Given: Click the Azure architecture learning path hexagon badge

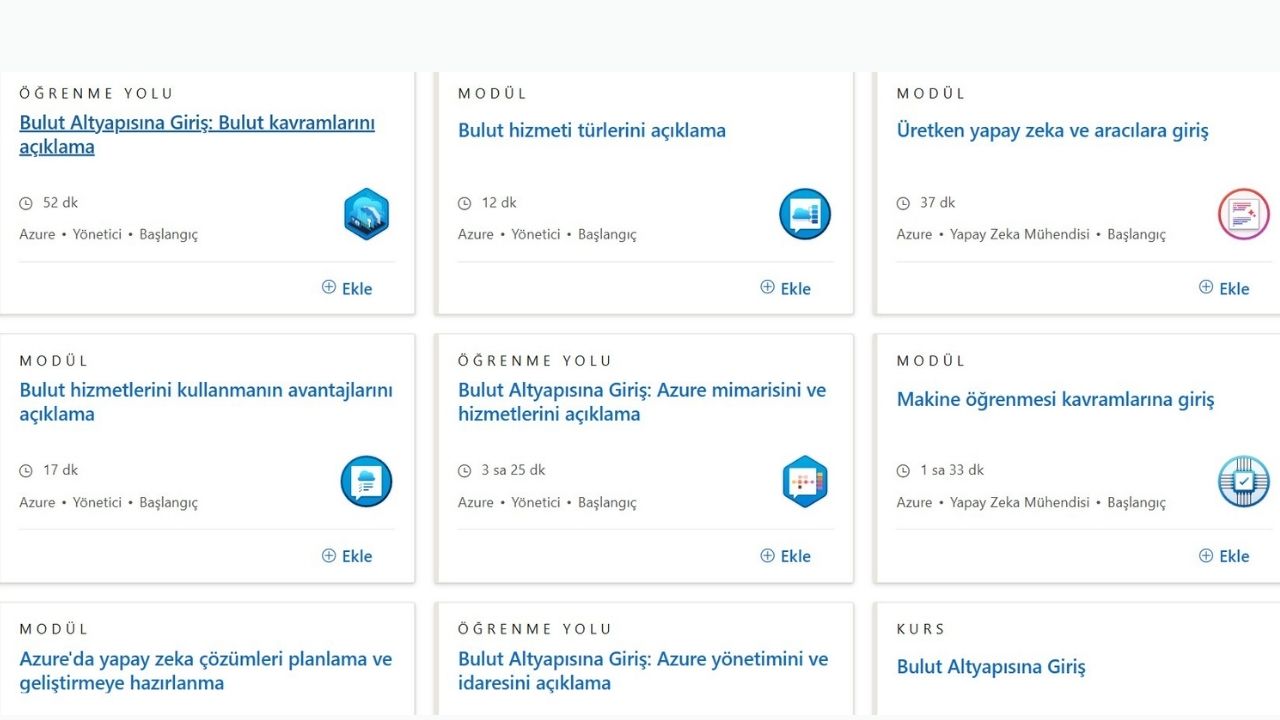Looking at the screenshot, I should [805, 481].
